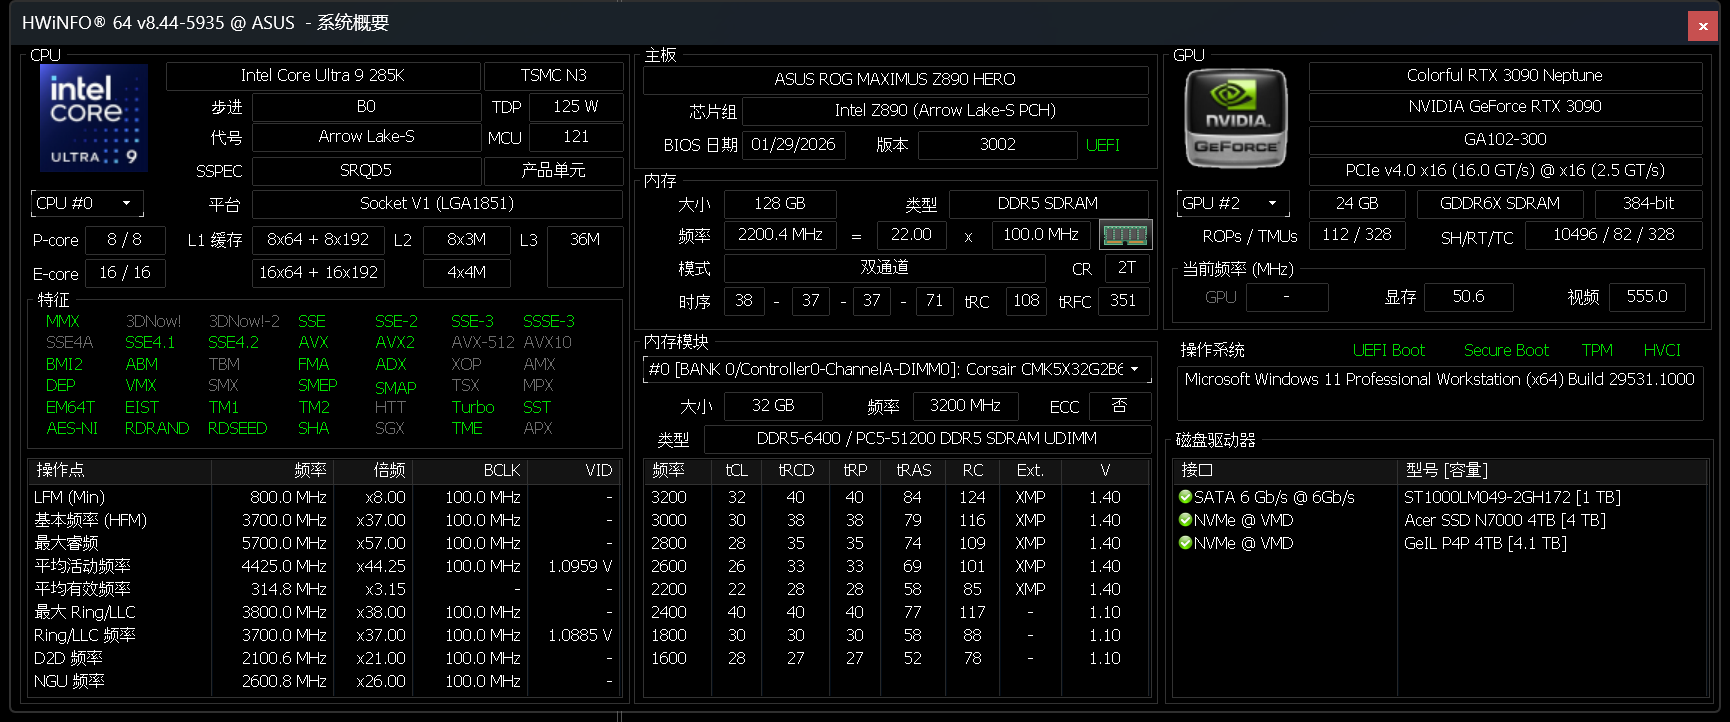Viewport: 1730px width, 722px height.
Task: Click the BCLK column header
Action: click(x=468, y=470)
